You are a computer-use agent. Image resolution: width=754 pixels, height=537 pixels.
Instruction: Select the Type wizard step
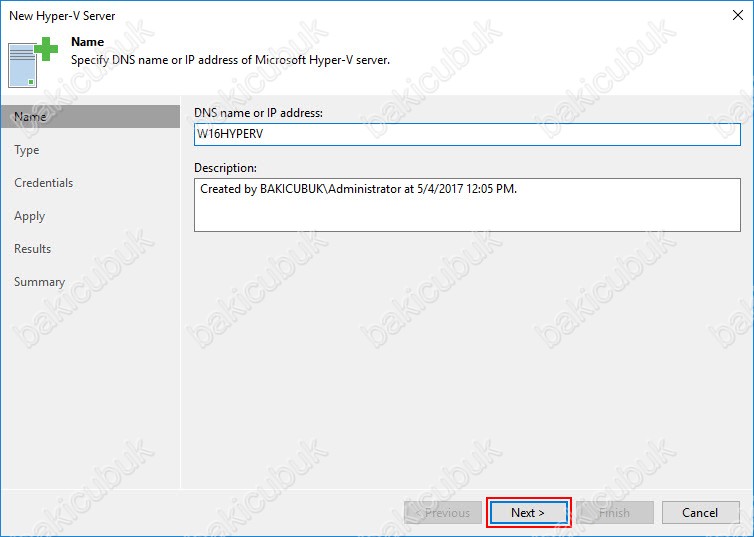click(x=27, y=150)
